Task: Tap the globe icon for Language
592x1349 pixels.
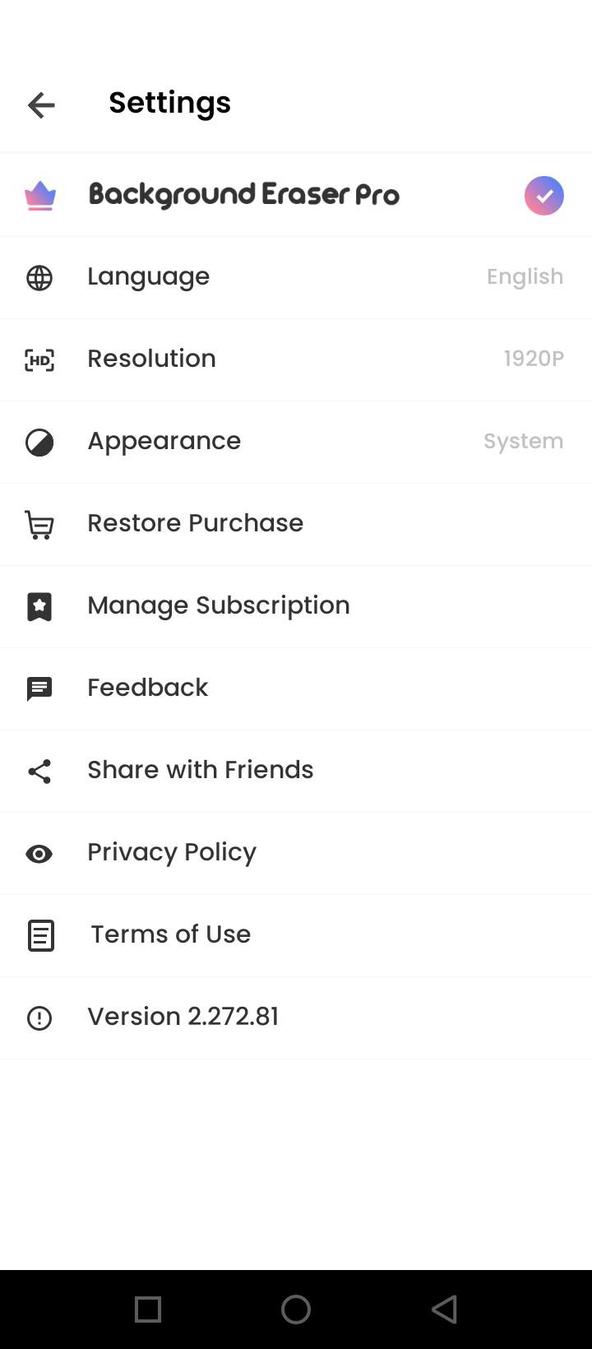Action: click(x=39, y=278)
